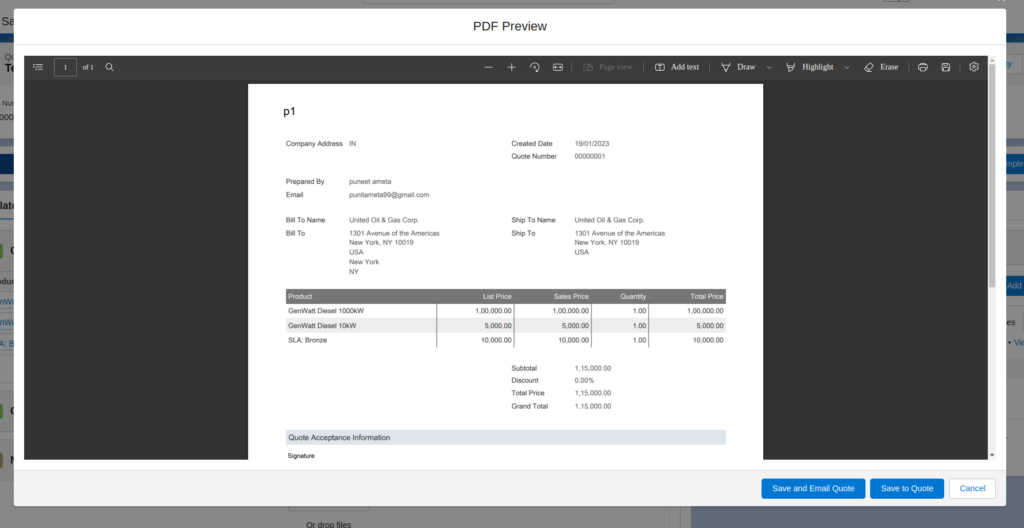Activate the Draw tool
This screenshot has height=528, width=1024.
738,67
